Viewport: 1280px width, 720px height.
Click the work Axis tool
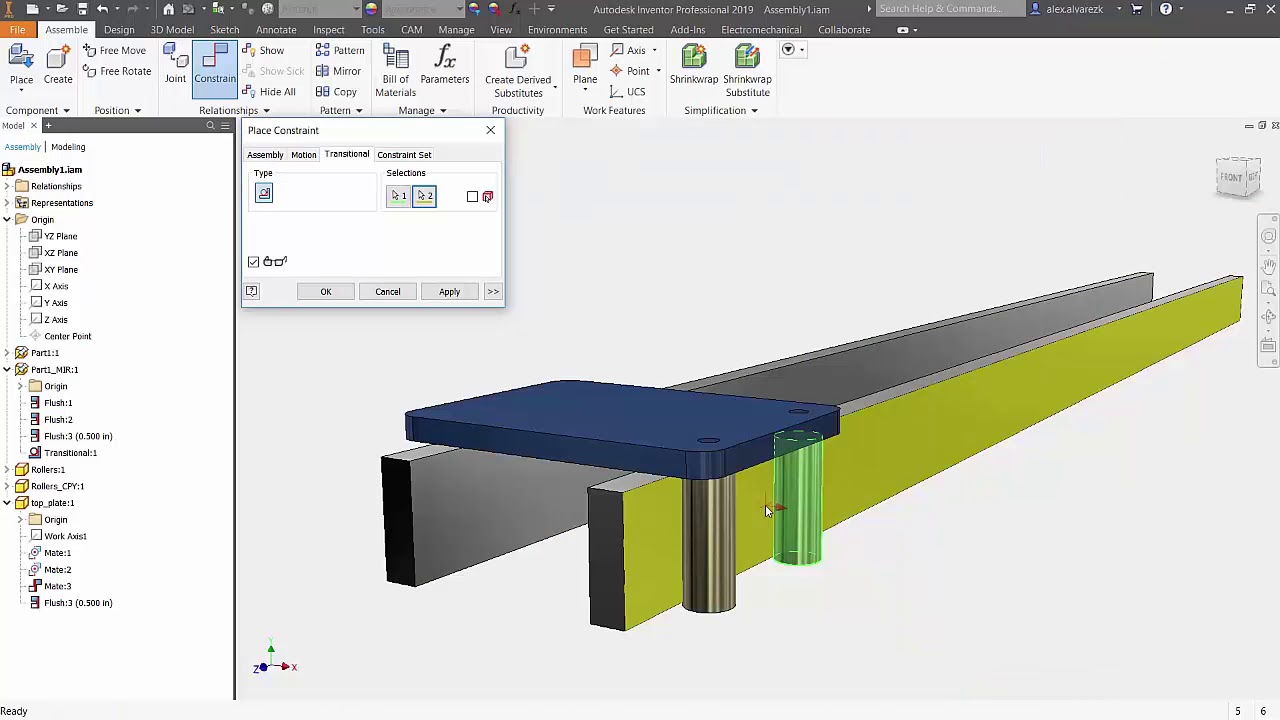point(629,50)
